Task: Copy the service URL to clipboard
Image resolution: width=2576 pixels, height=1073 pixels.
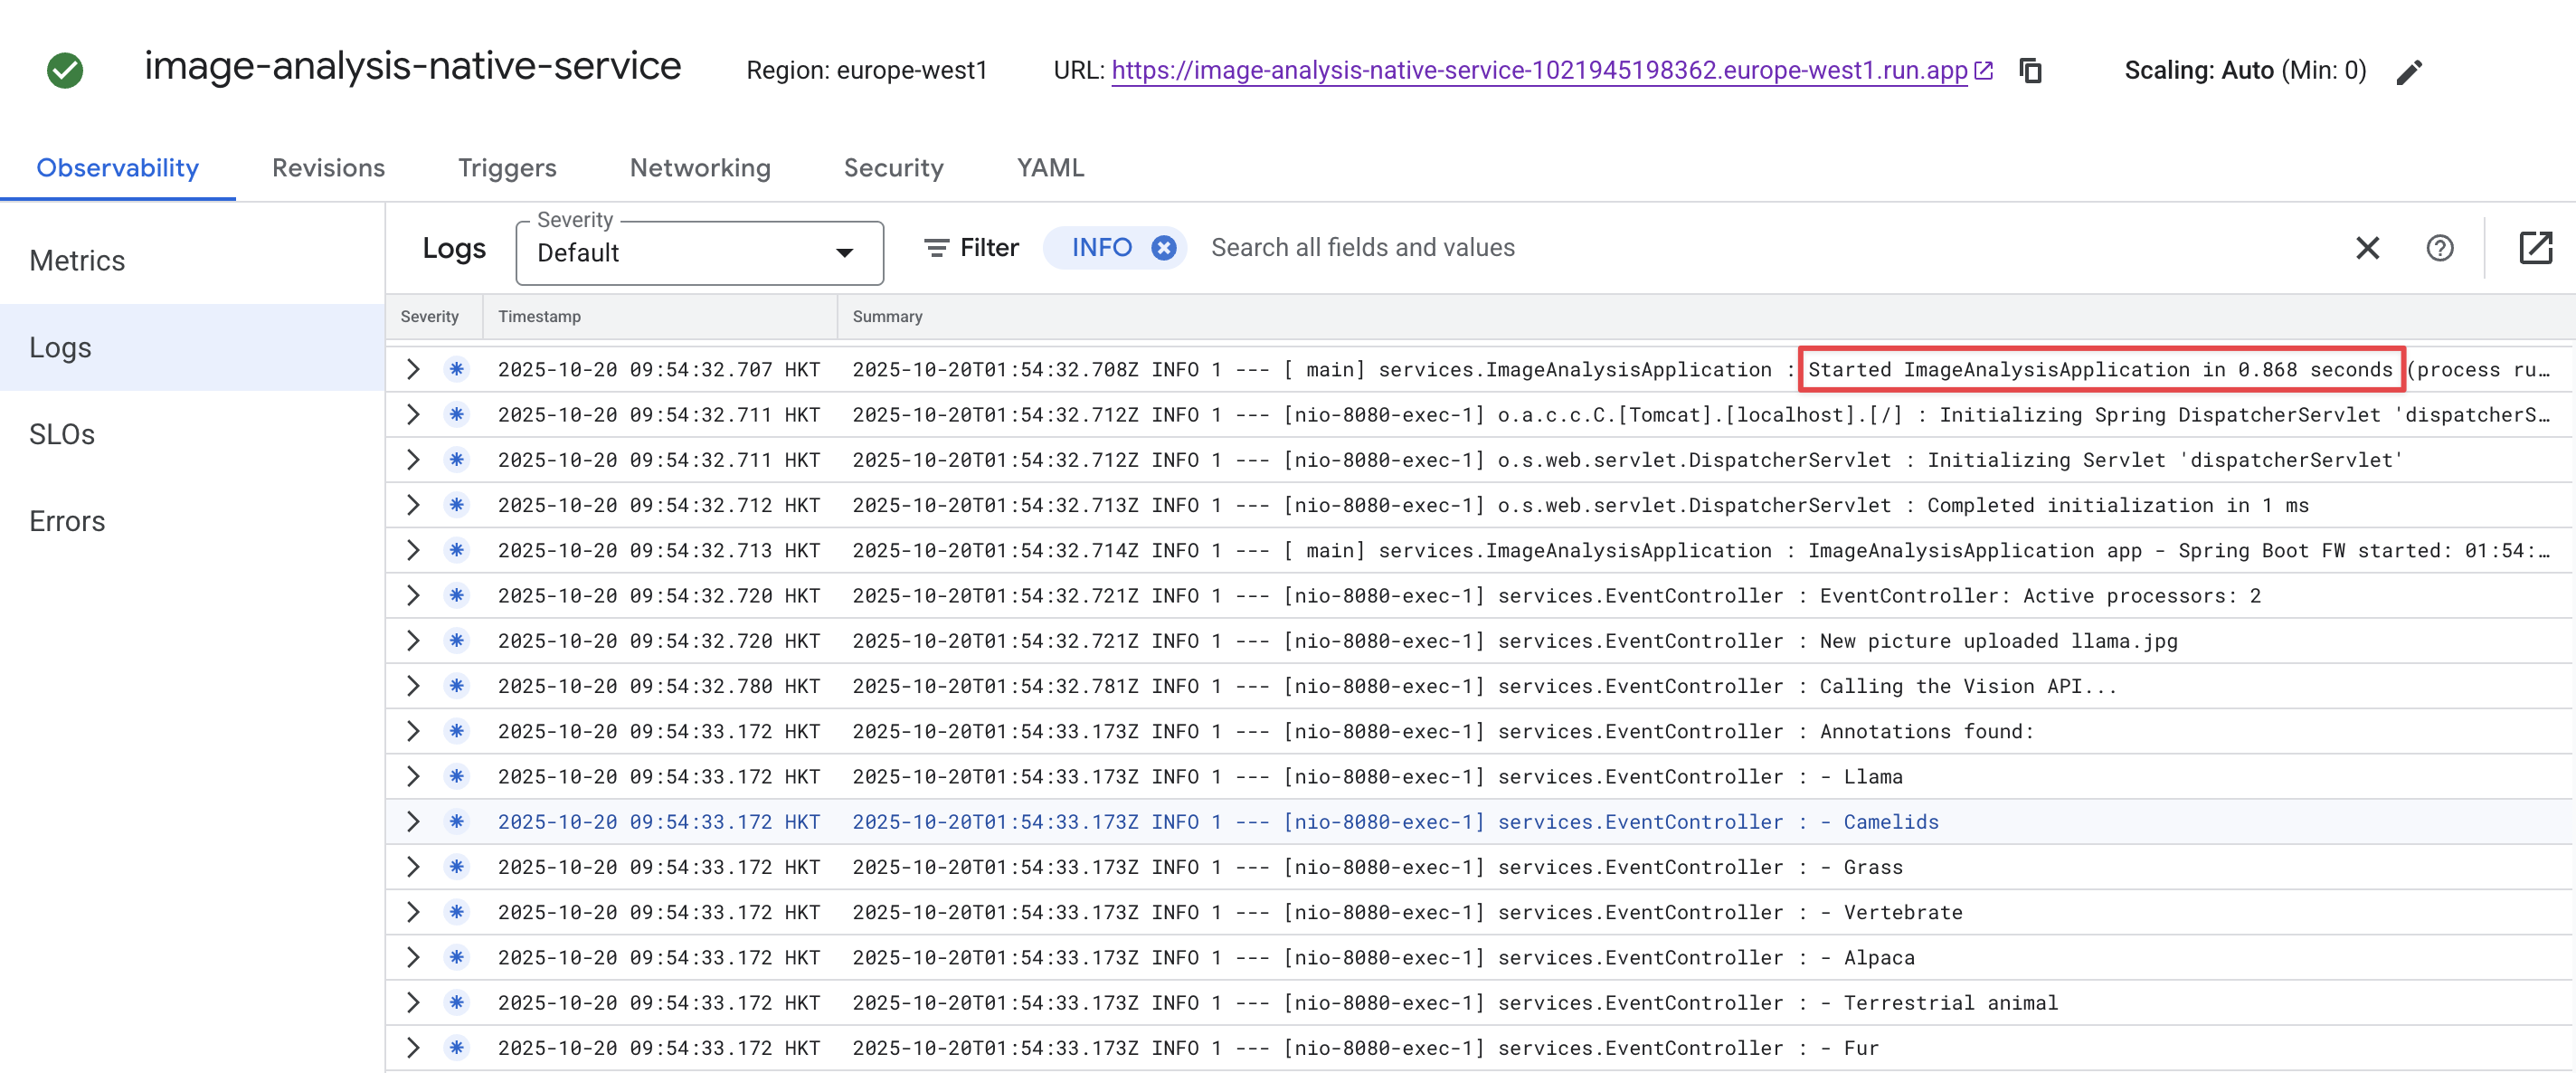Action: point(2030,71)
